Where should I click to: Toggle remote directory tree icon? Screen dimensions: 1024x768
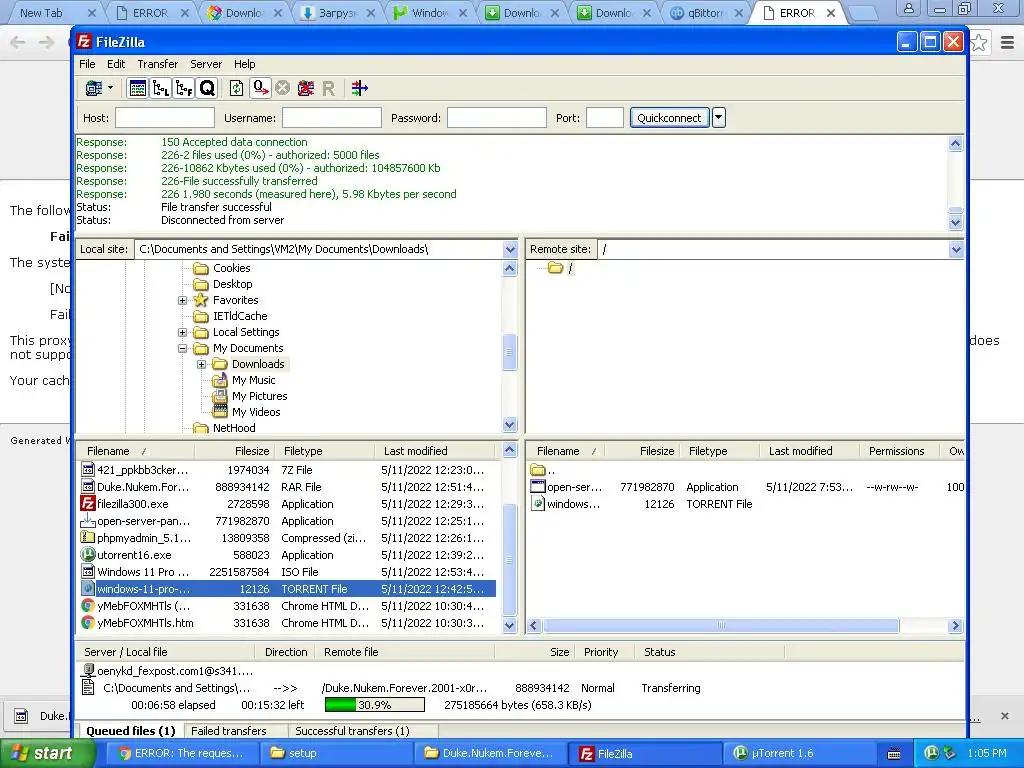pyautogui.click(x=184, y=88)
